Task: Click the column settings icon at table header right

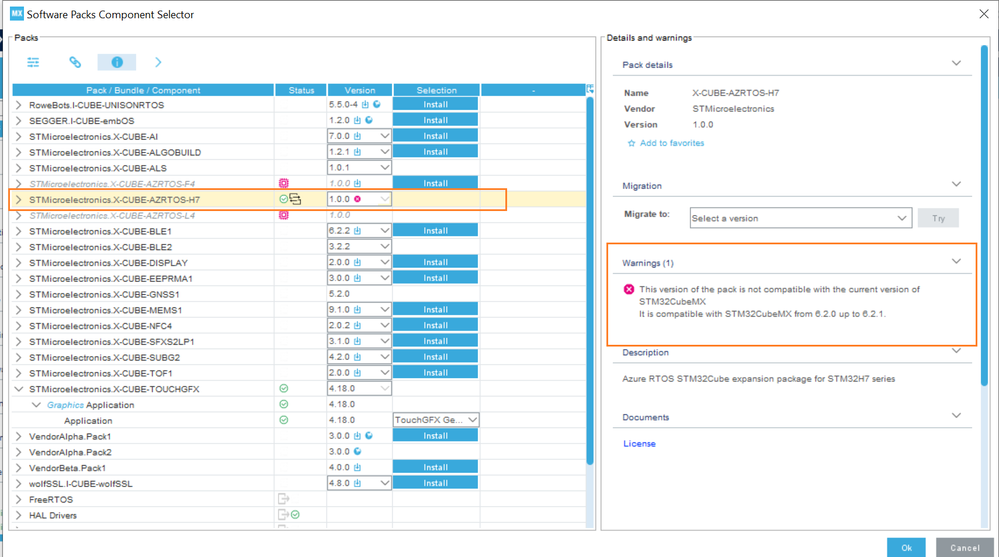Action: pos(590,90)
